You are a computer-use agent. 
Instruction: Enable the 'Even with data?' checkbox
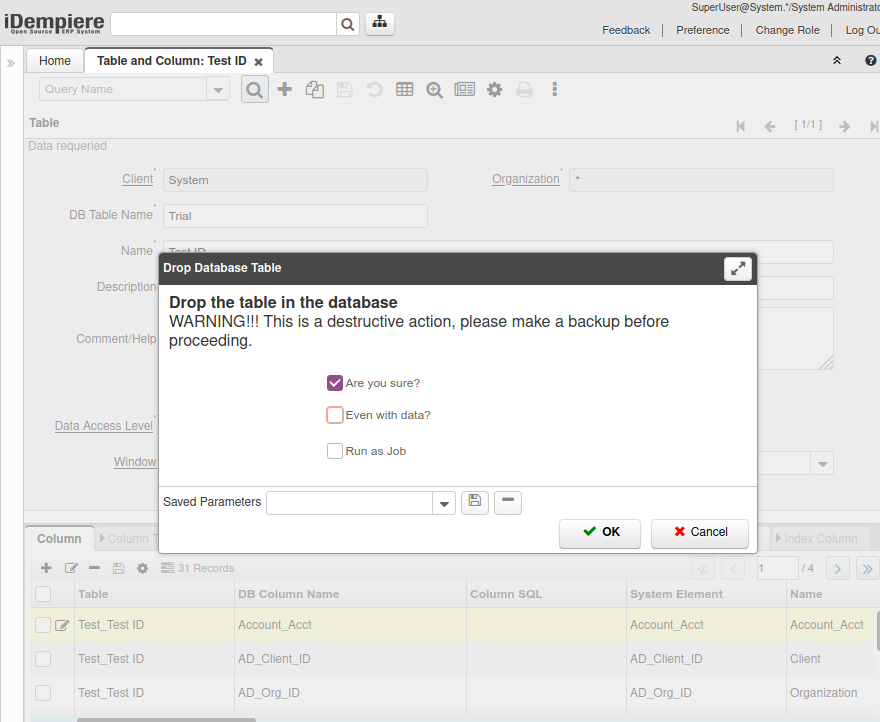click(335, 415)
